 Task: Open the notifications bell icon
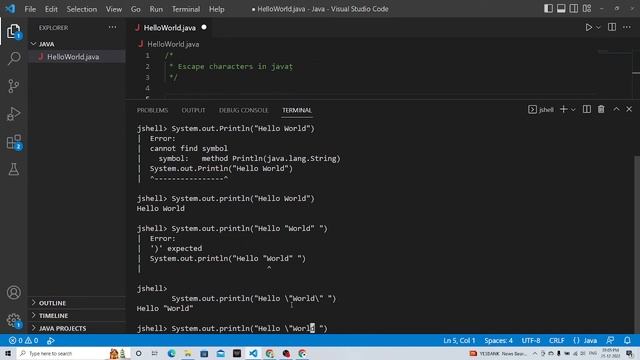pos(627,340)
